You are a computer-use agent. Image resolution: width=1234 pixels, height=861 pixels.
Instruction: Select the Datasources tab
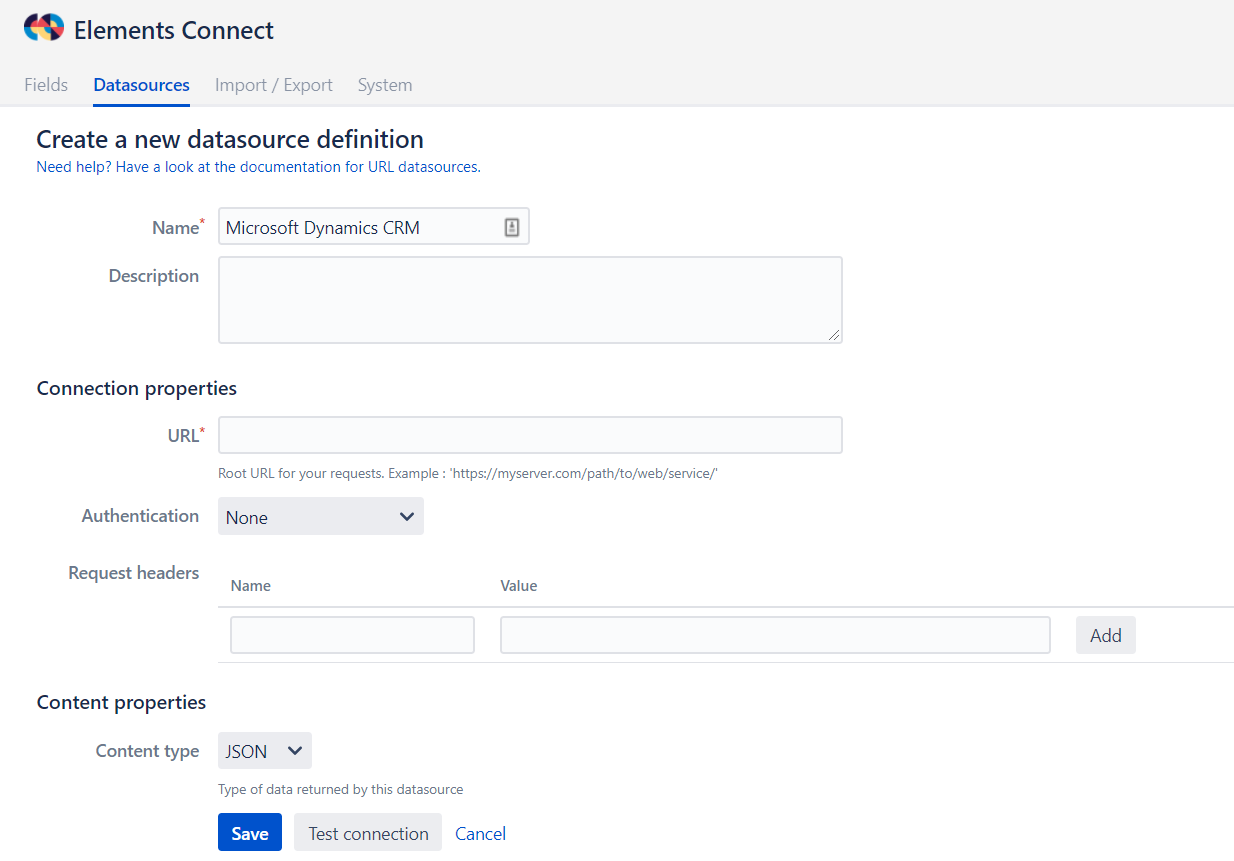tap(142, 85)
